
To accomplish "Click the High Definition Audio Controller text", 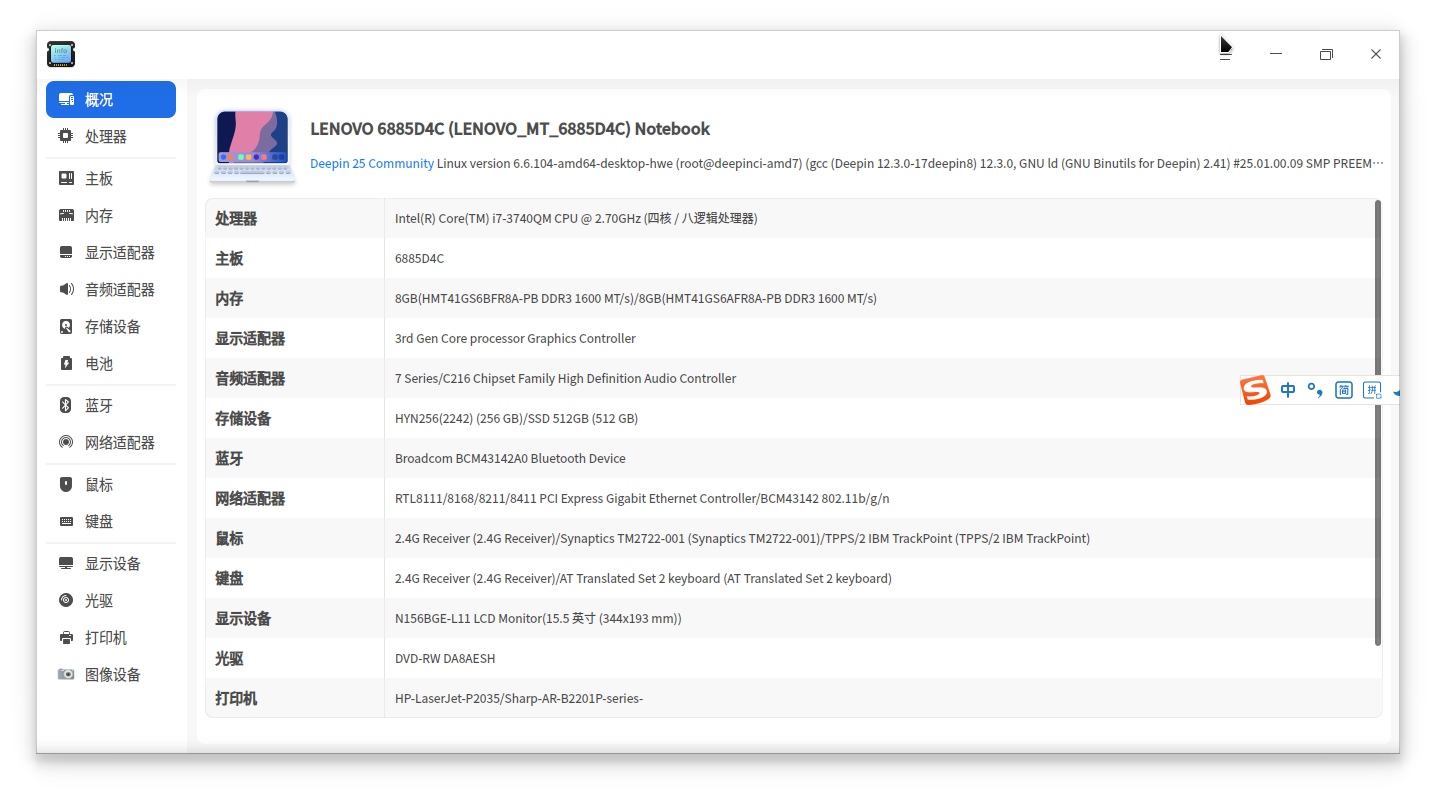I will tap(565, 379).
